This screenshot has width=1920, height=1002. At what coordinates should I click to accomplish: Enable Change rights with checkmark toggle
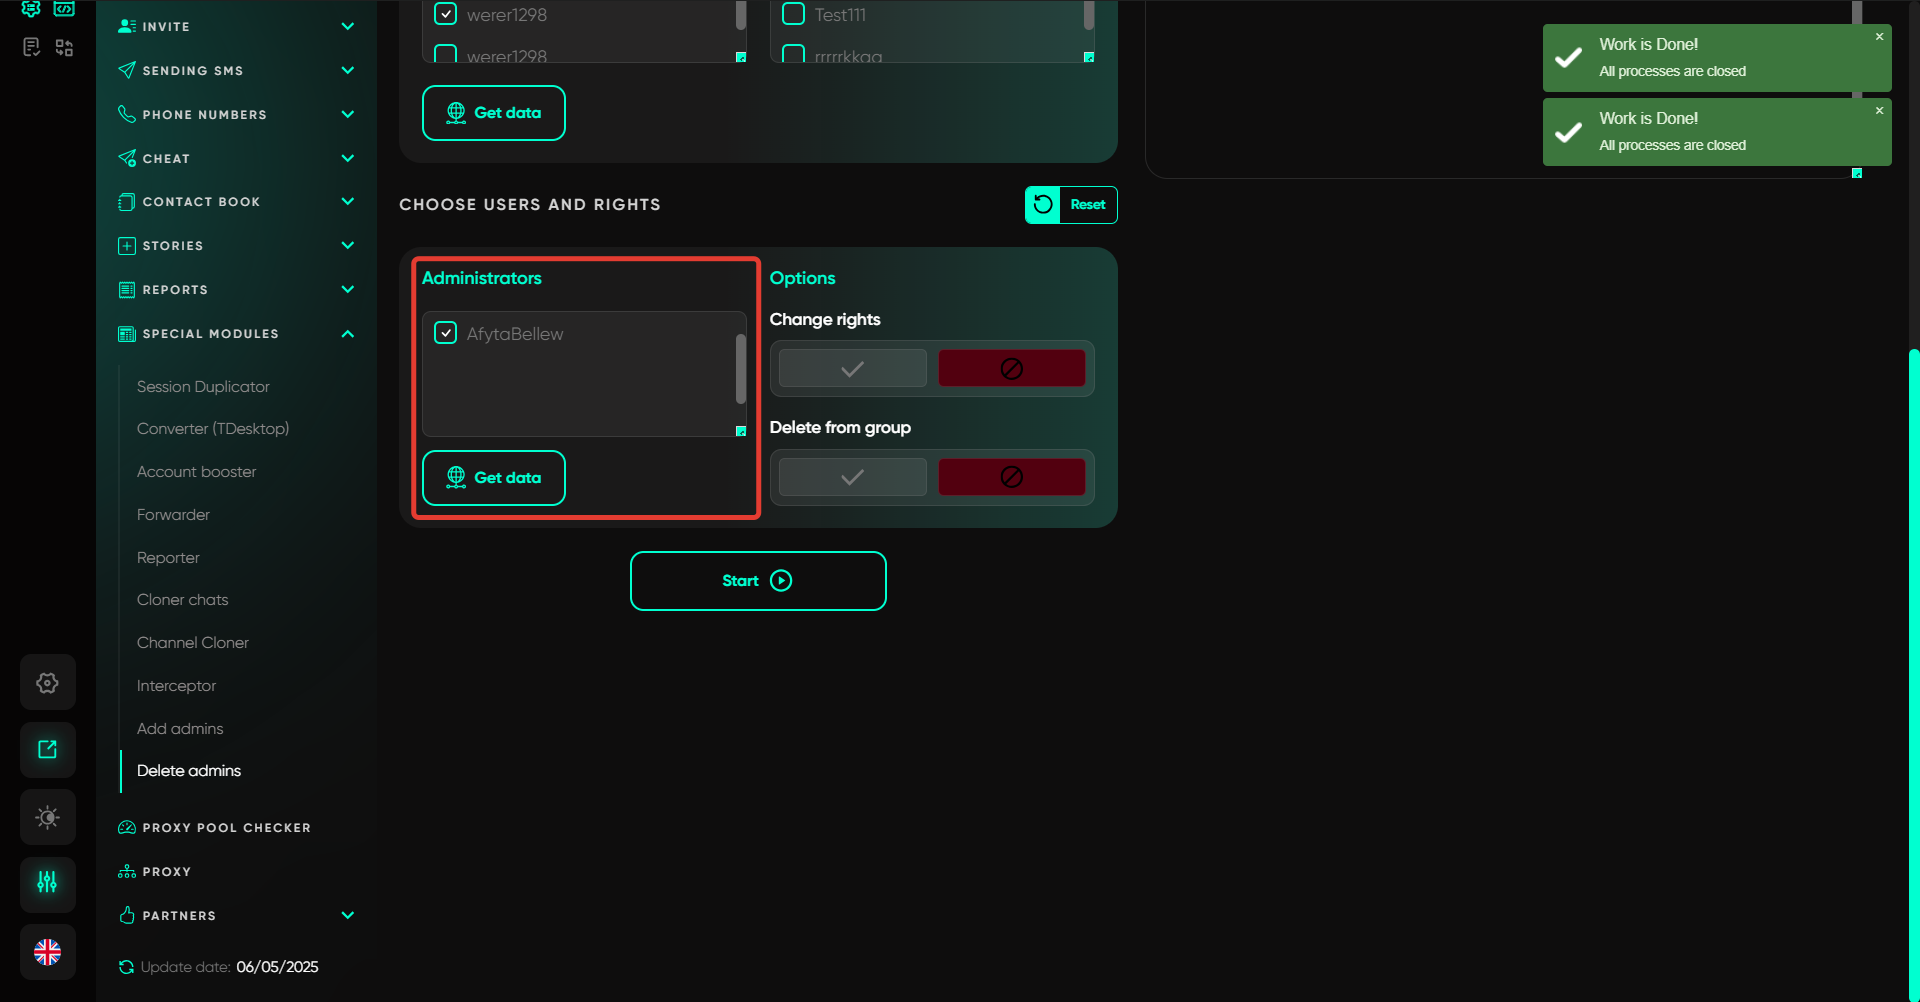[852, 369]
